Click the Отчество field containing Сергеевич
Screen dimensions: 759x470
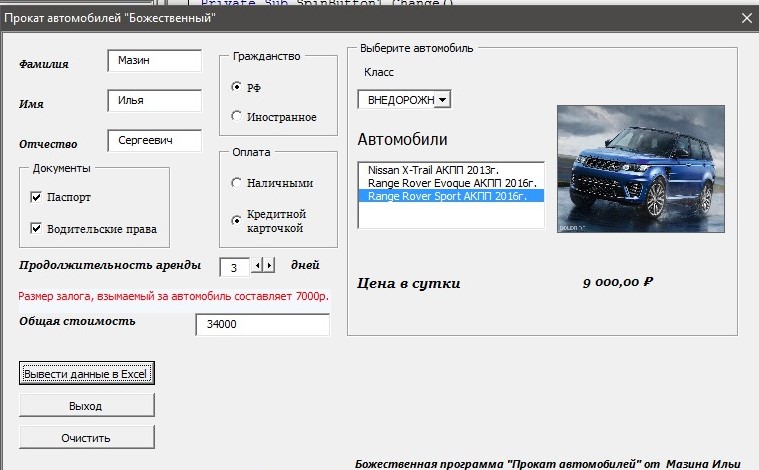point(154,140)
